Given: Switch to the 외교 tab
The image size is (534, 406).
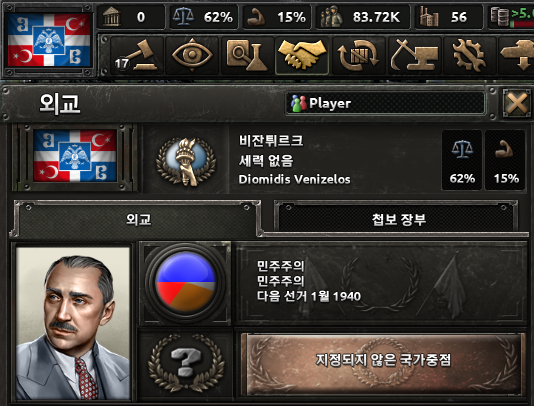Looking at the screenshot, I should [x=138, y=219].
